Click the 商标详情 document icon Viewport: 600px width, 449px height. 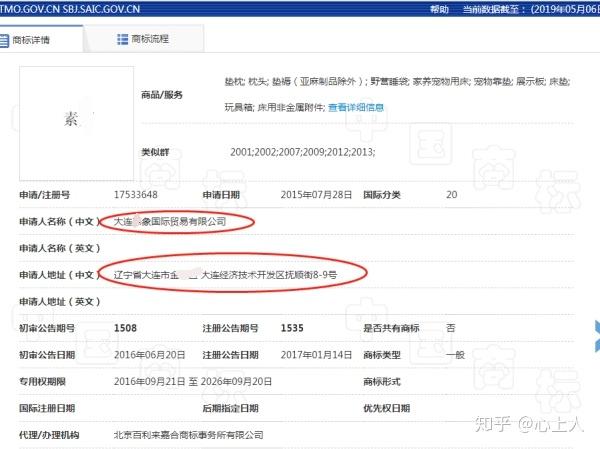tap(4, 40)
